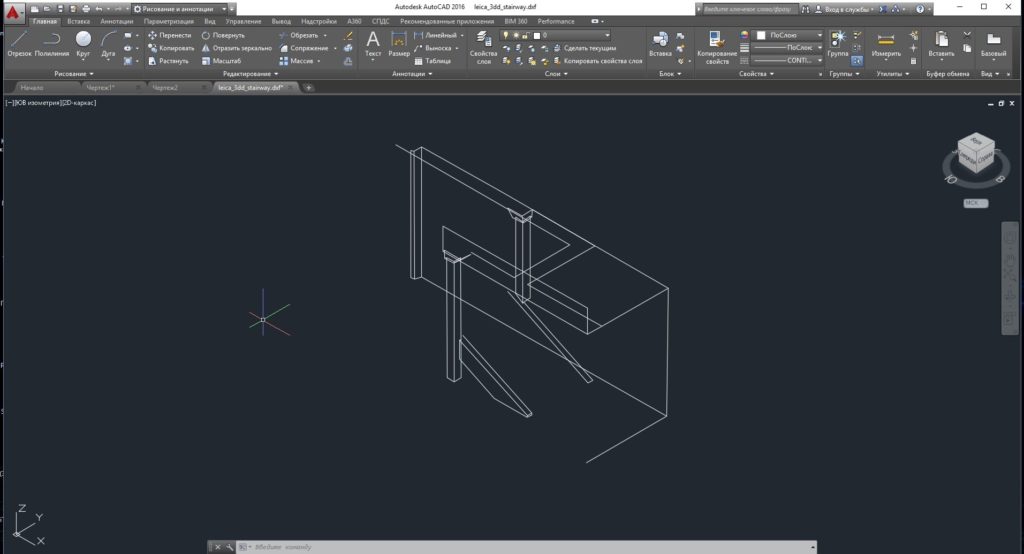Image resolution: width=1024 pixels, height=554 pixels.
Task: Open the layer selection dropdown showing 0
Action: [556, 35]
